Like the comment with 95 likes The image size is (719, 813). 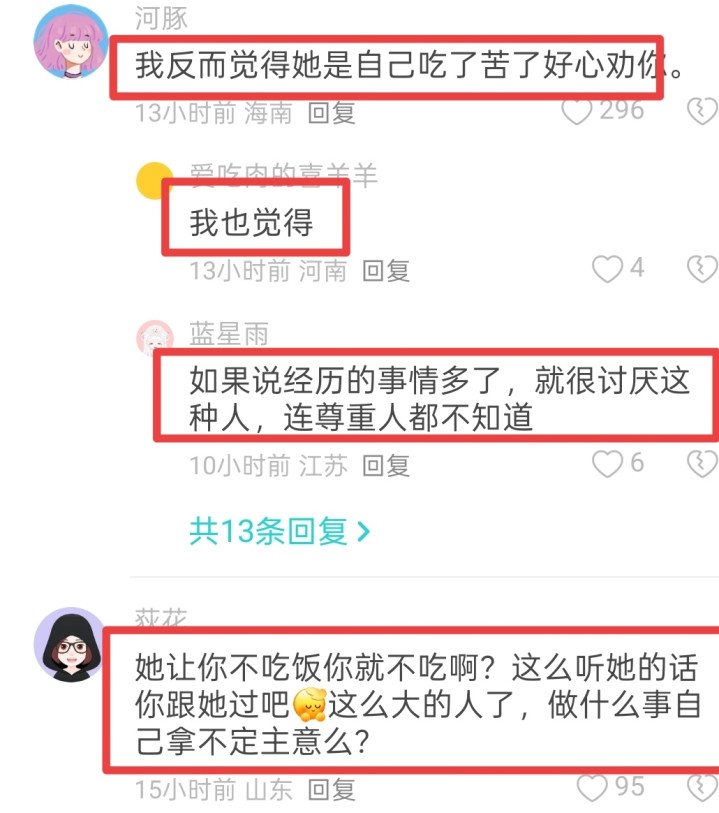(x=592, y=789)
